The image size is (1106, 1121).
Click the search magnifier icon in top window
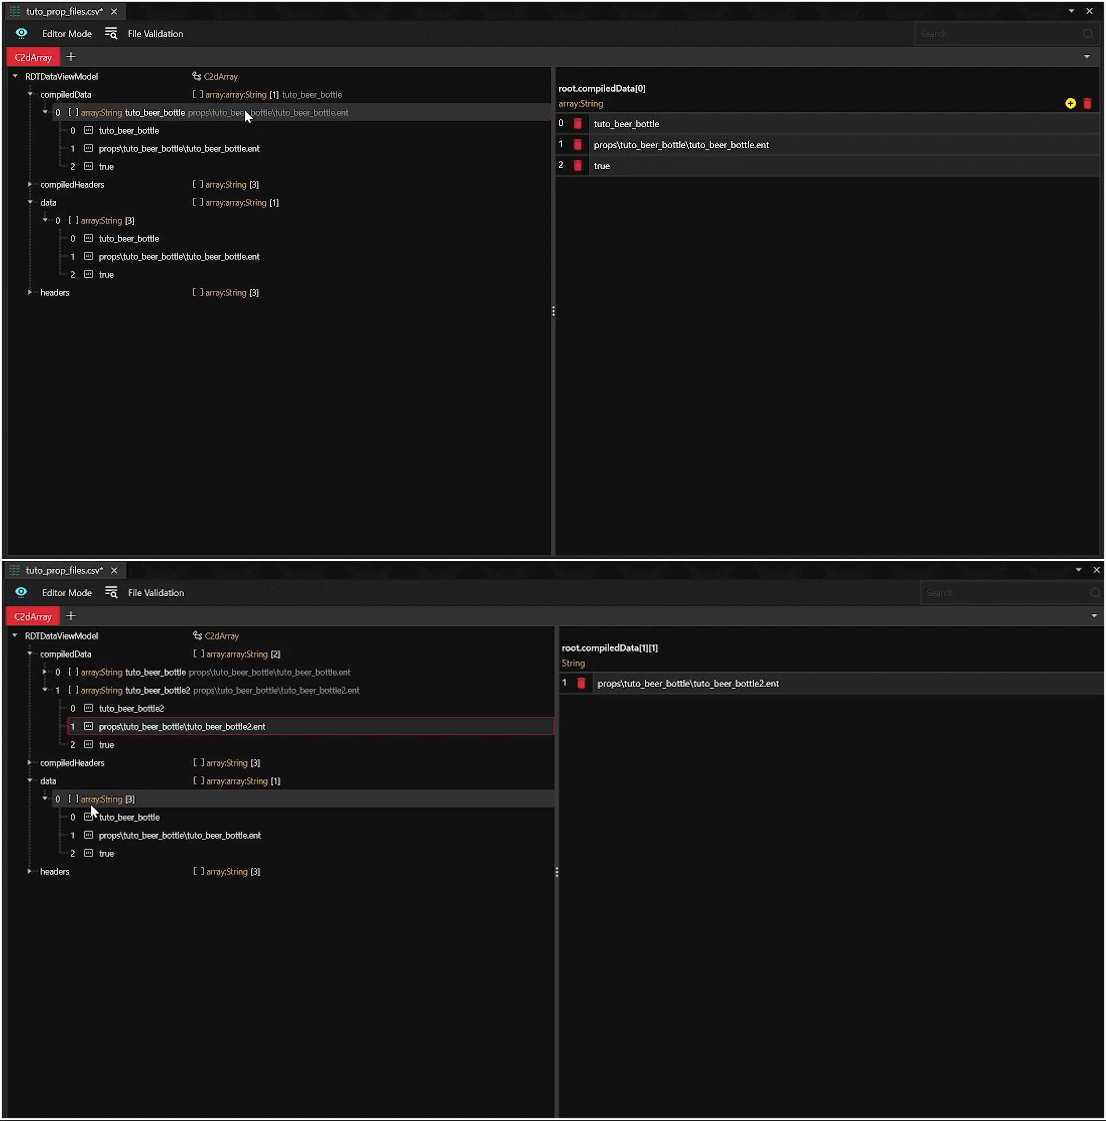pyautogui.click(x=1088, y=34)
